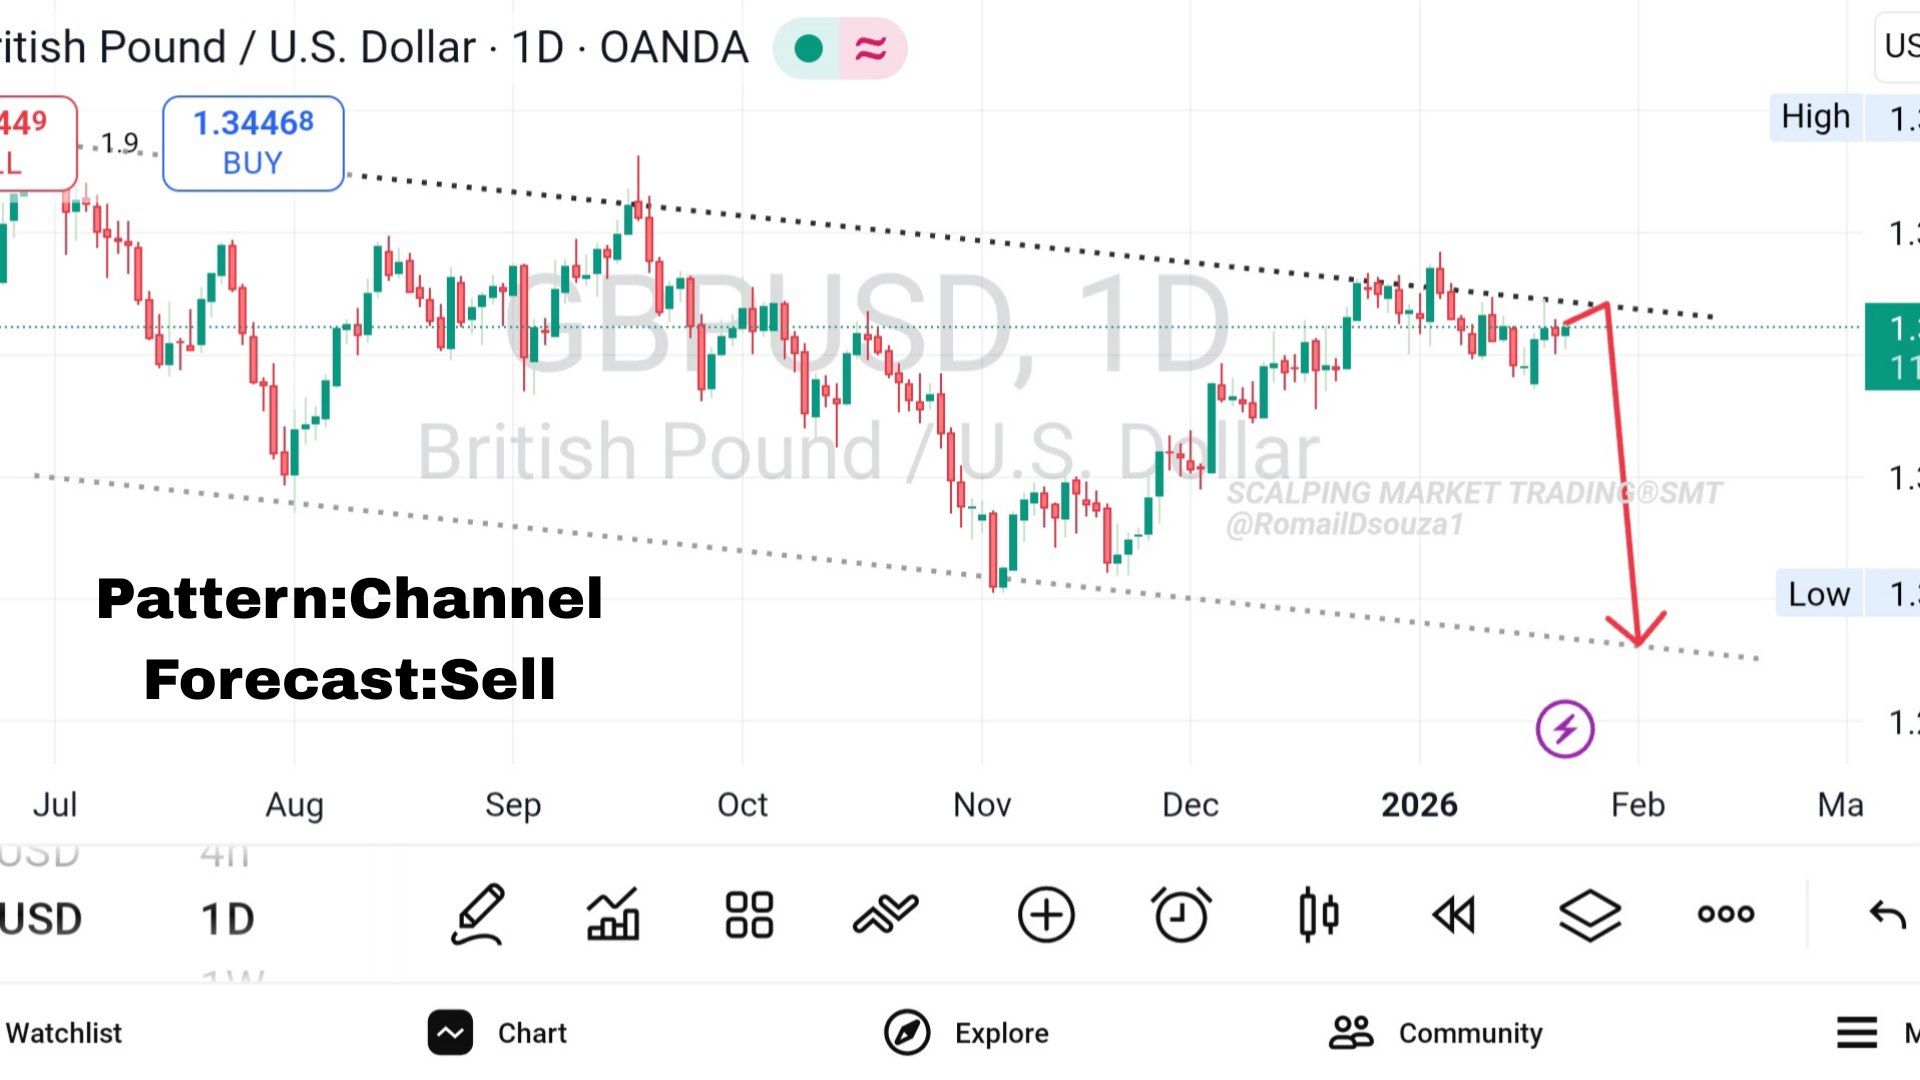Switch to the Explore tab
This screenshot has width=1920, height=1080.
click(x=966, y=1033)
